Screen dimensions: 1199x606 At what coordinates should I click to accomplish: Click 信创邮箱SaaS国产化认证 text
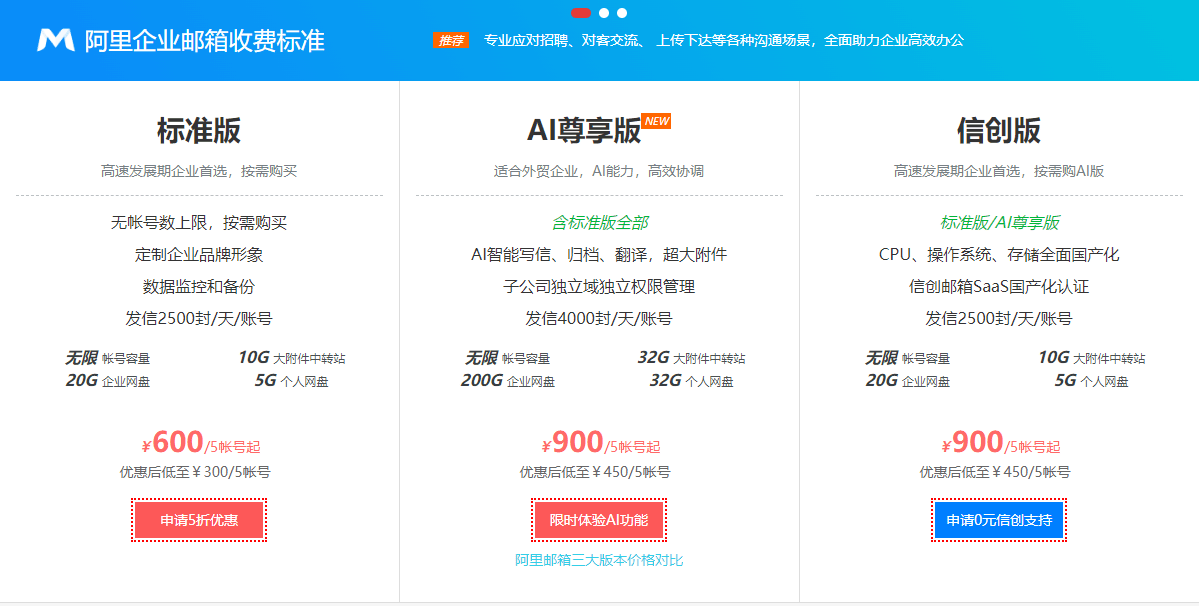pos(999,287)
